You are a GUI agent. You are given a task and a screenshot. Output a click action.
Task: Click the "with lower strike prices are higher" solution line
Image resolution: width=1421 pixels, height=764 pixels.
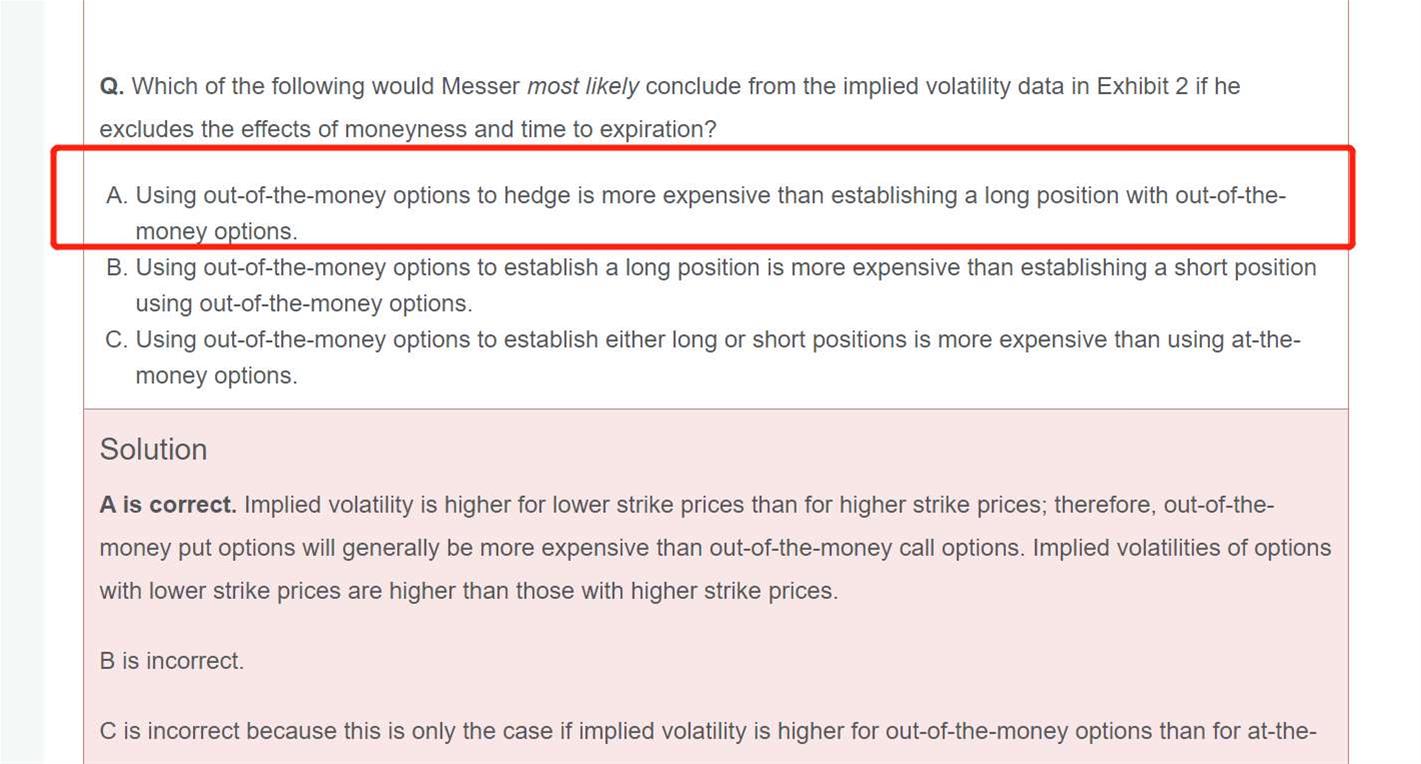click(468, 591)
